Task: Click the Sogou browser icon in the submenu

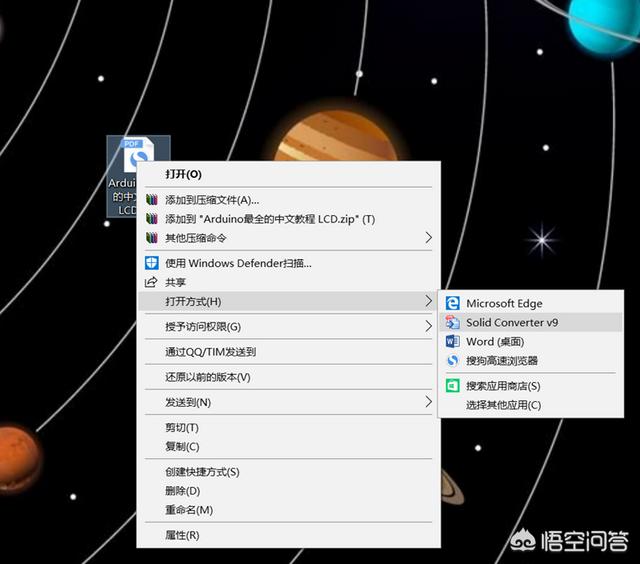Action: tap(452, 360)
